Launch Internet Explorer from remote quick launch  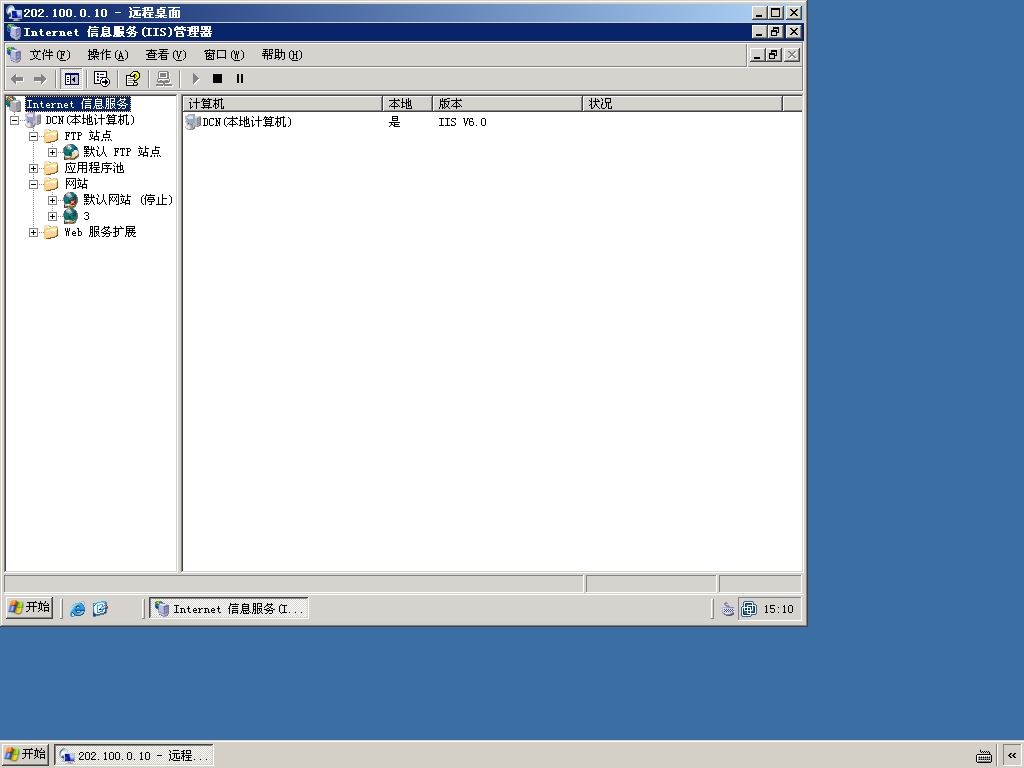coord(78,609)
